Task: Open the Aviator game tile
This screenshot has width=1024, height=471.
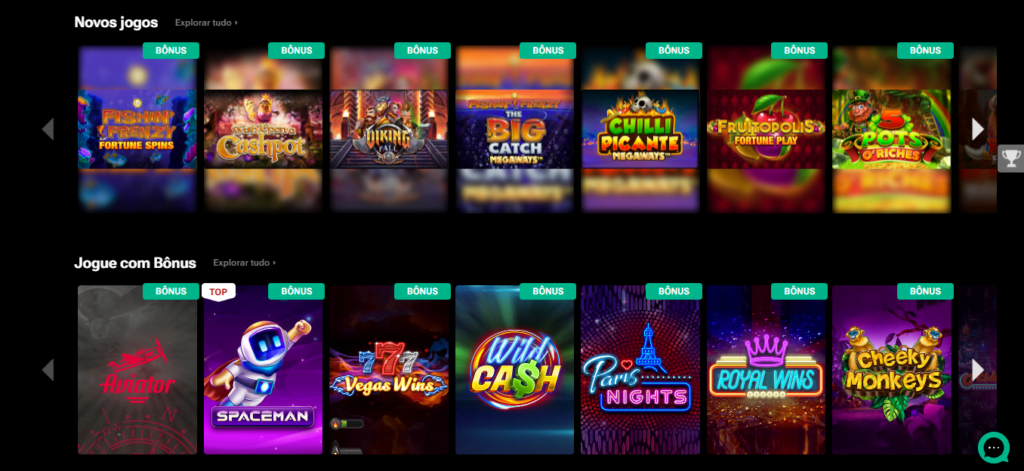Action: coord(137,370)
